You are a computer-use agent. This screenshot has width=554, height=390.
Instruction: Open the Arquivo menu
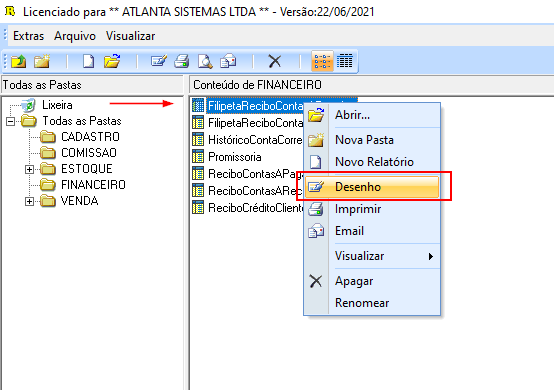pos(75,36)
